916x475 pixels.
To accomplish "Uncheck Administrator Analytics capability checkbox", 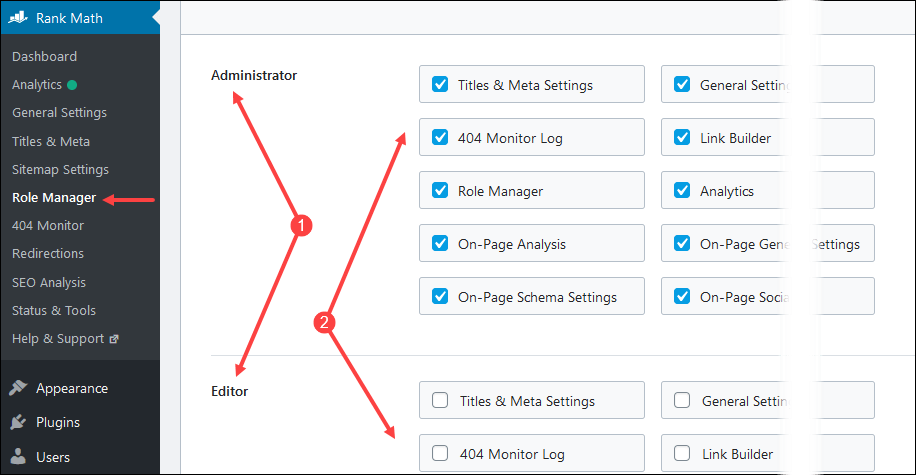I will pyautogui.click(x=682, y=190).
